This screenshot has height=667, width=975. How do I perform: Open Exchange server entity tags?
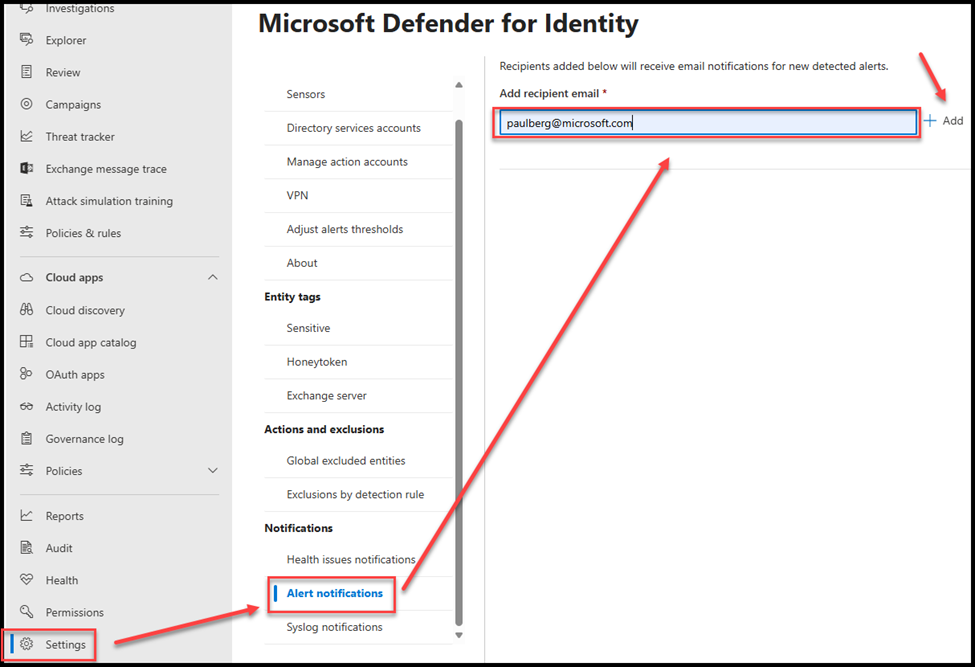(326, 395)
